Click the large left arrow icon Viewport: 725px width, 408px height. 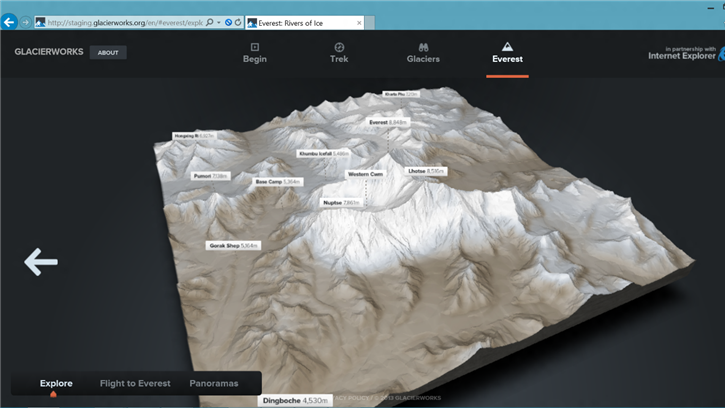(x=41, y=262)
